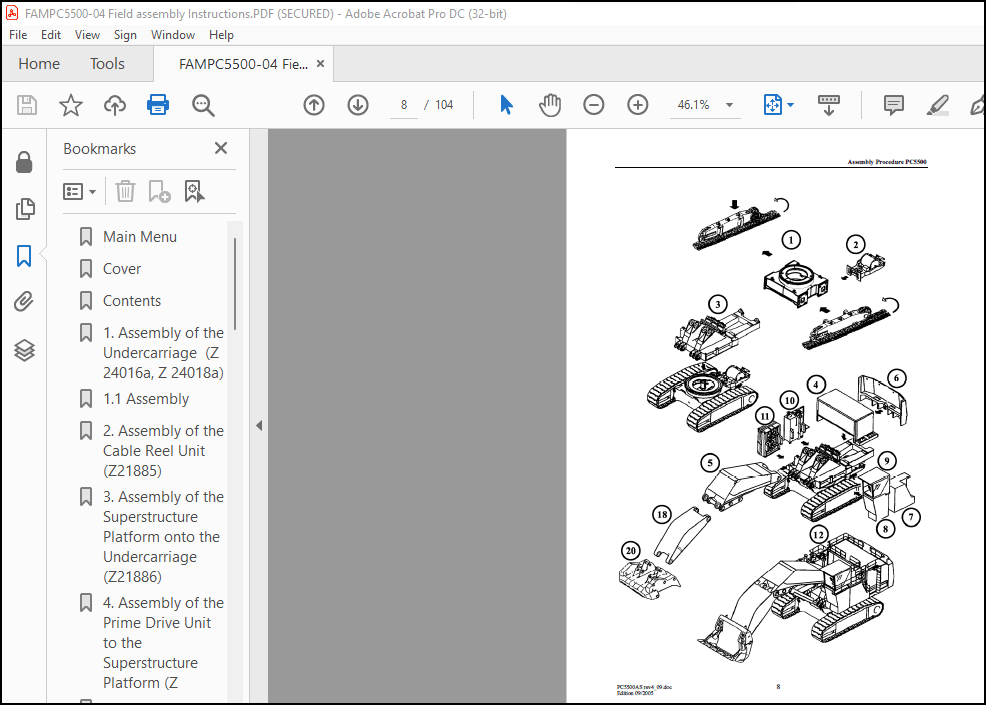Select the Highlighter tool

click(937, 104)
